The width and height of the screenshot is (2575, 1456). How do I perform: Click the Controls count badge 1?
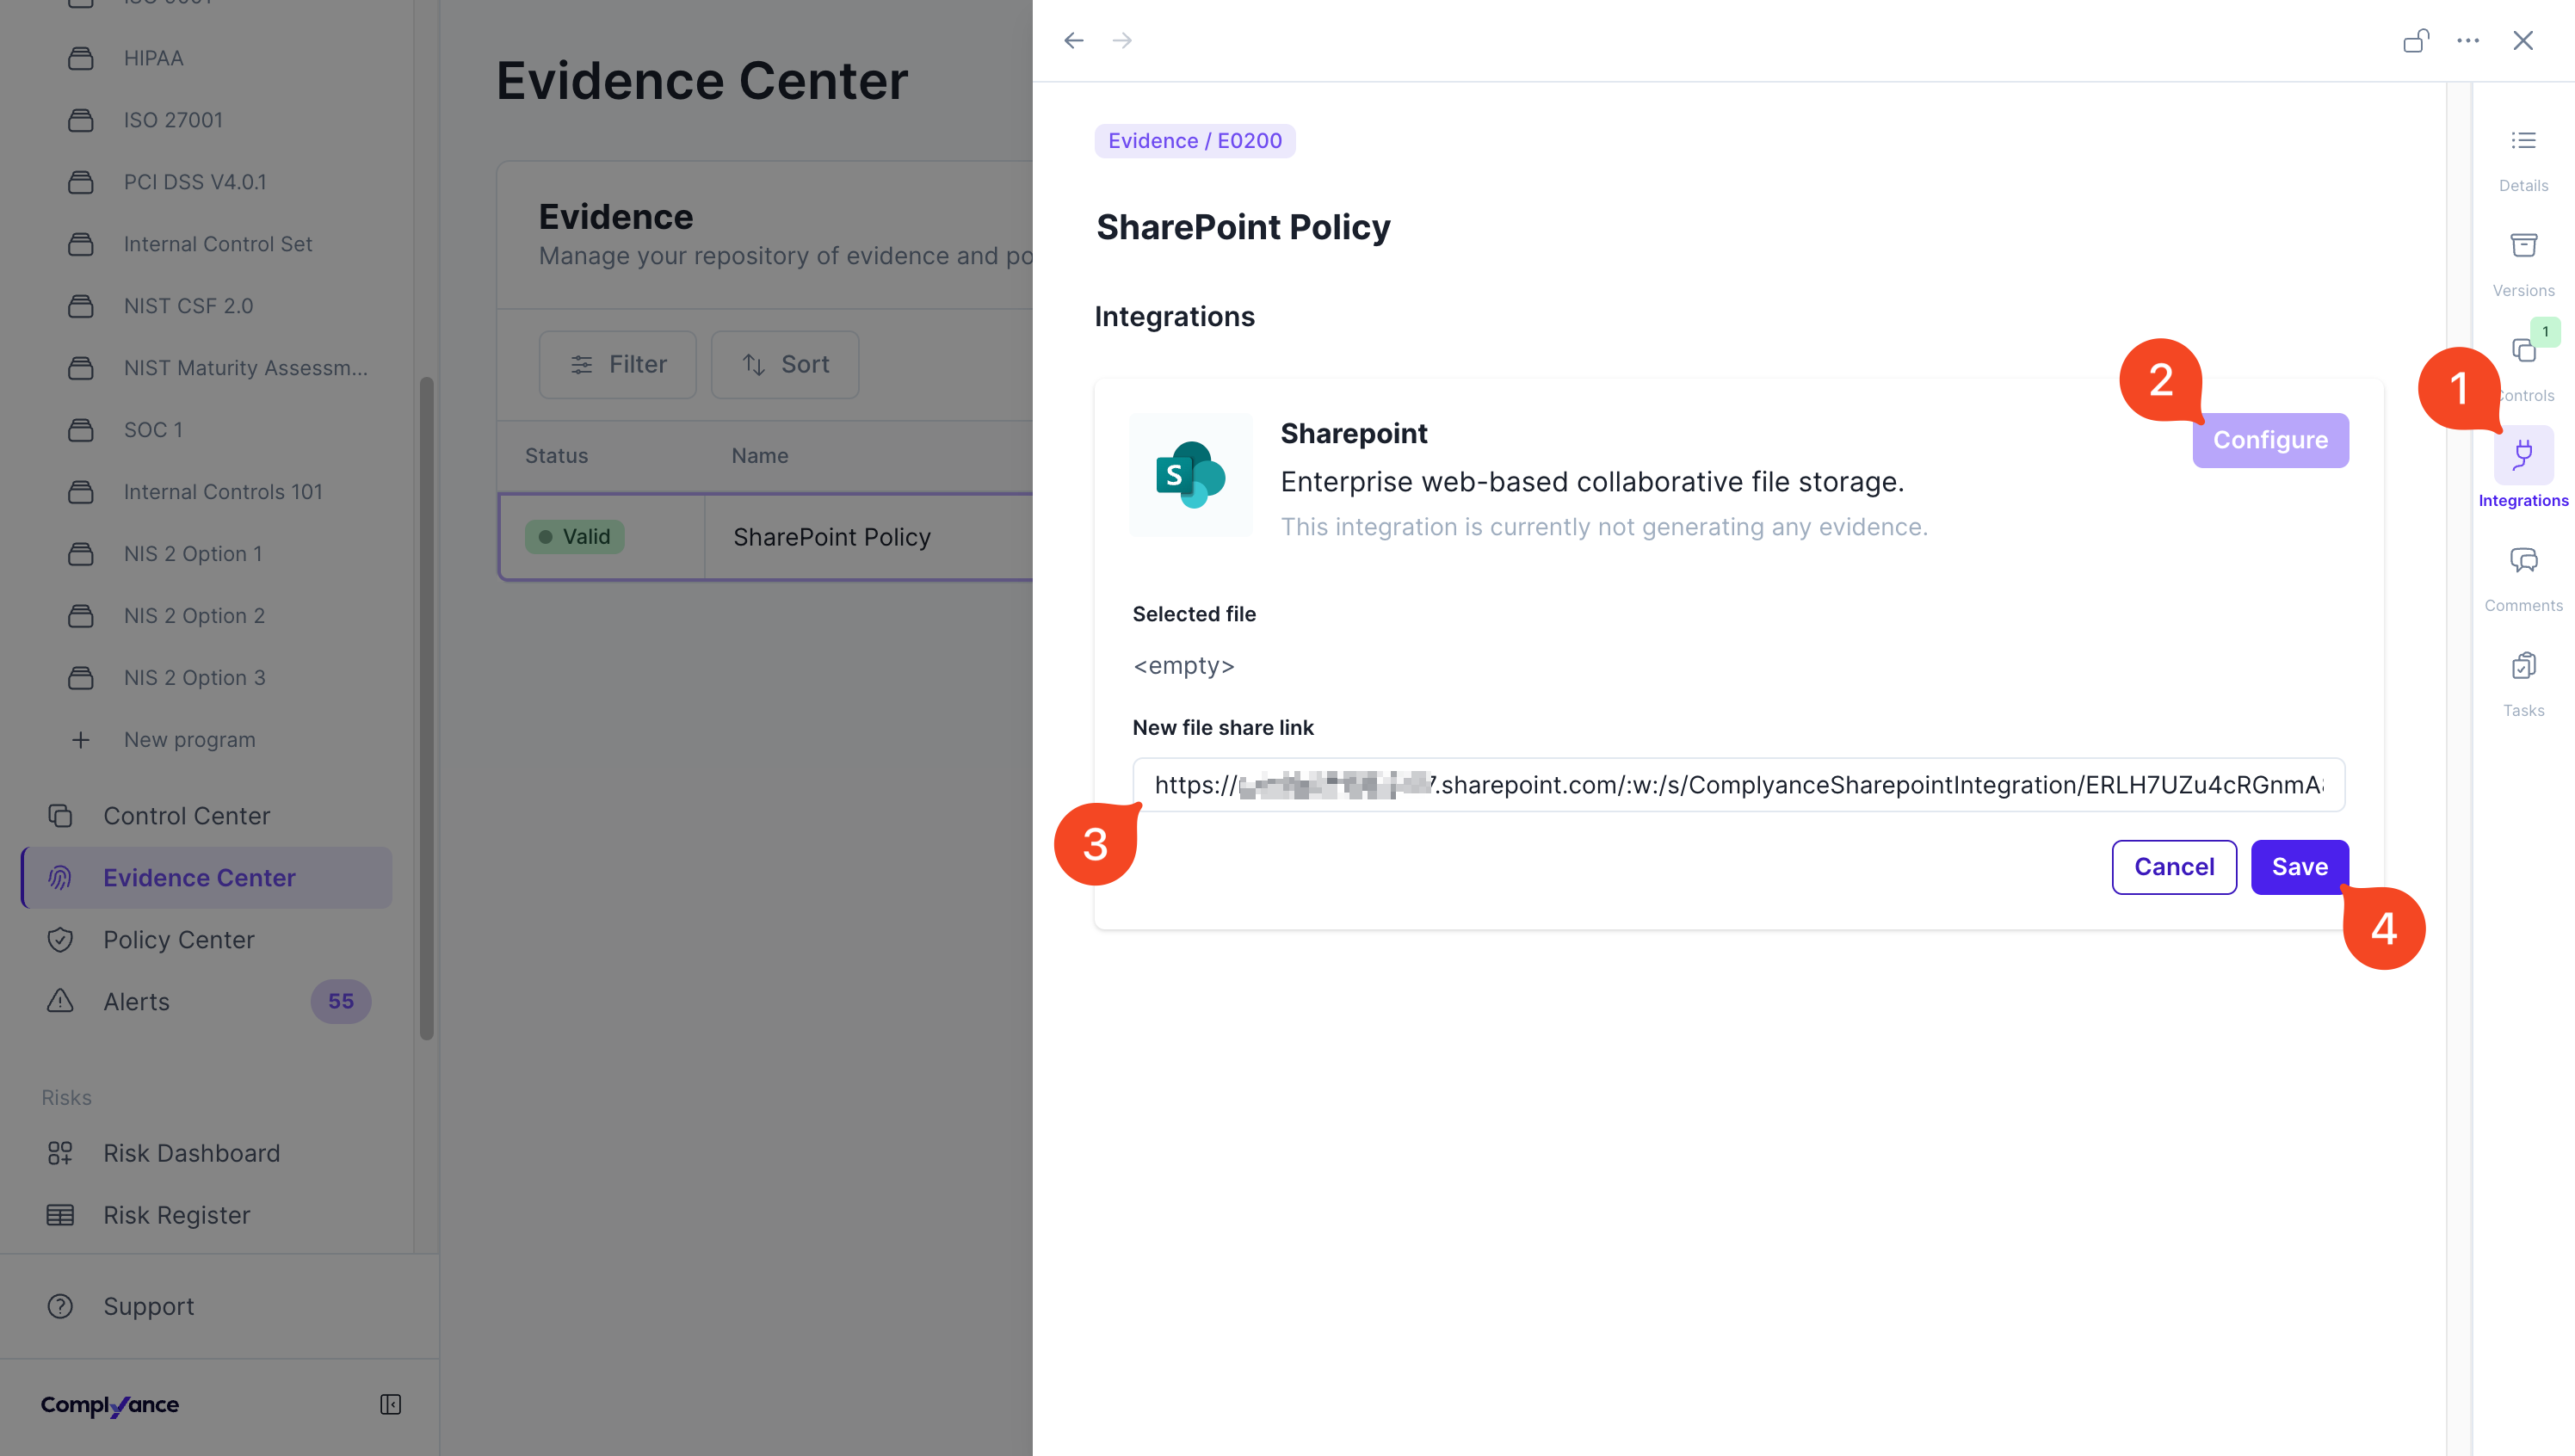pos(2545,332)
